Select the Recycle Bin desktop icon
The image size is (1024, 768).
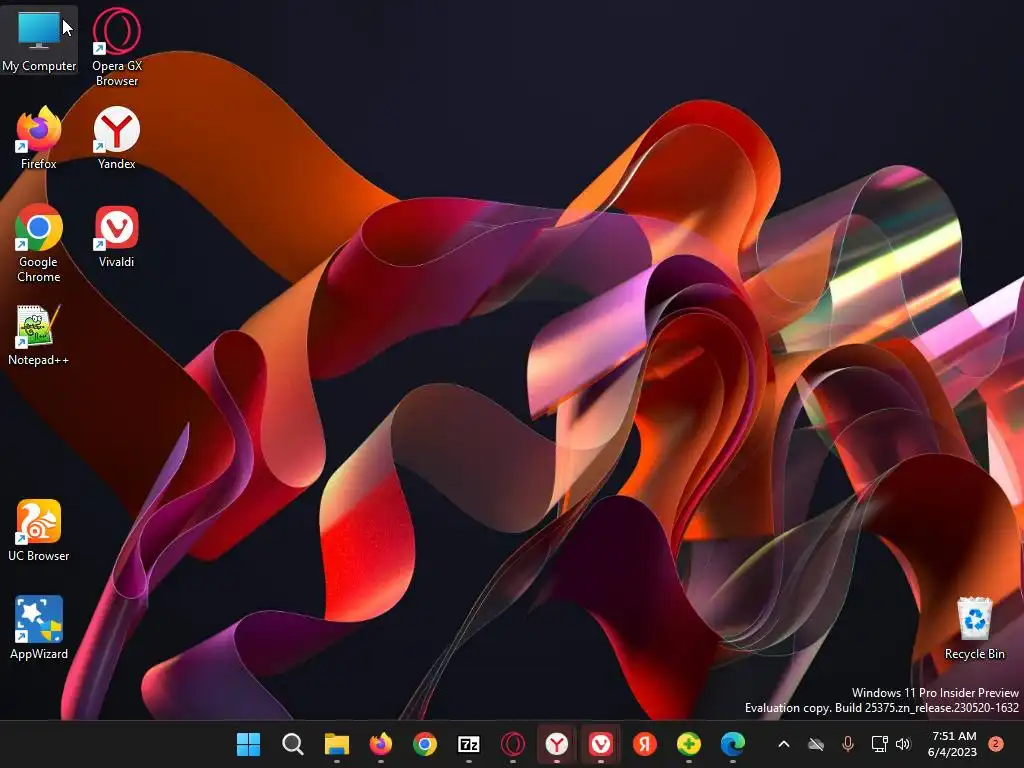click(x=974, y=628)
